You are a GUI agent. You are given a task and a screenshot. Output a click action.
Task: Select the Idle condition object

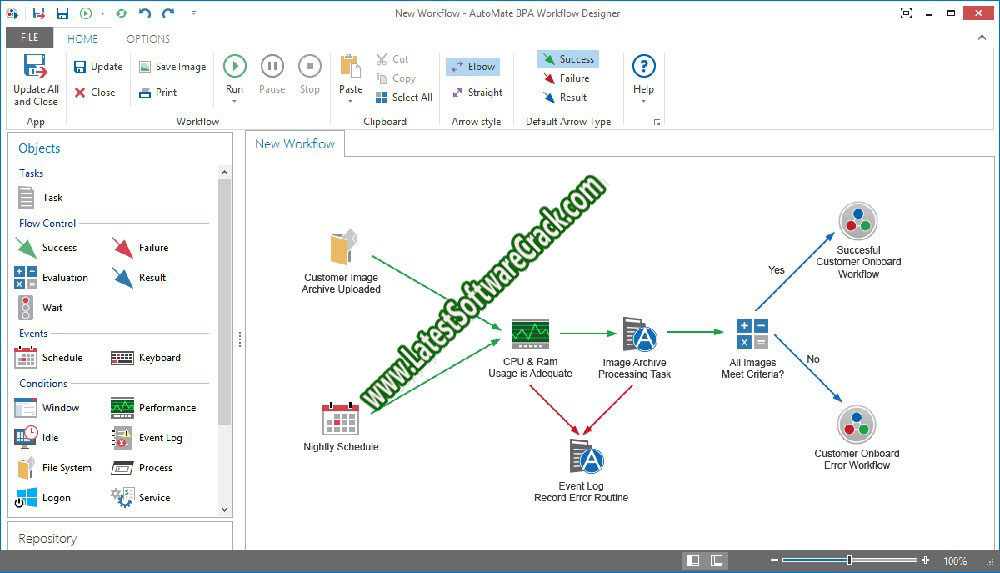click(37, 438)
